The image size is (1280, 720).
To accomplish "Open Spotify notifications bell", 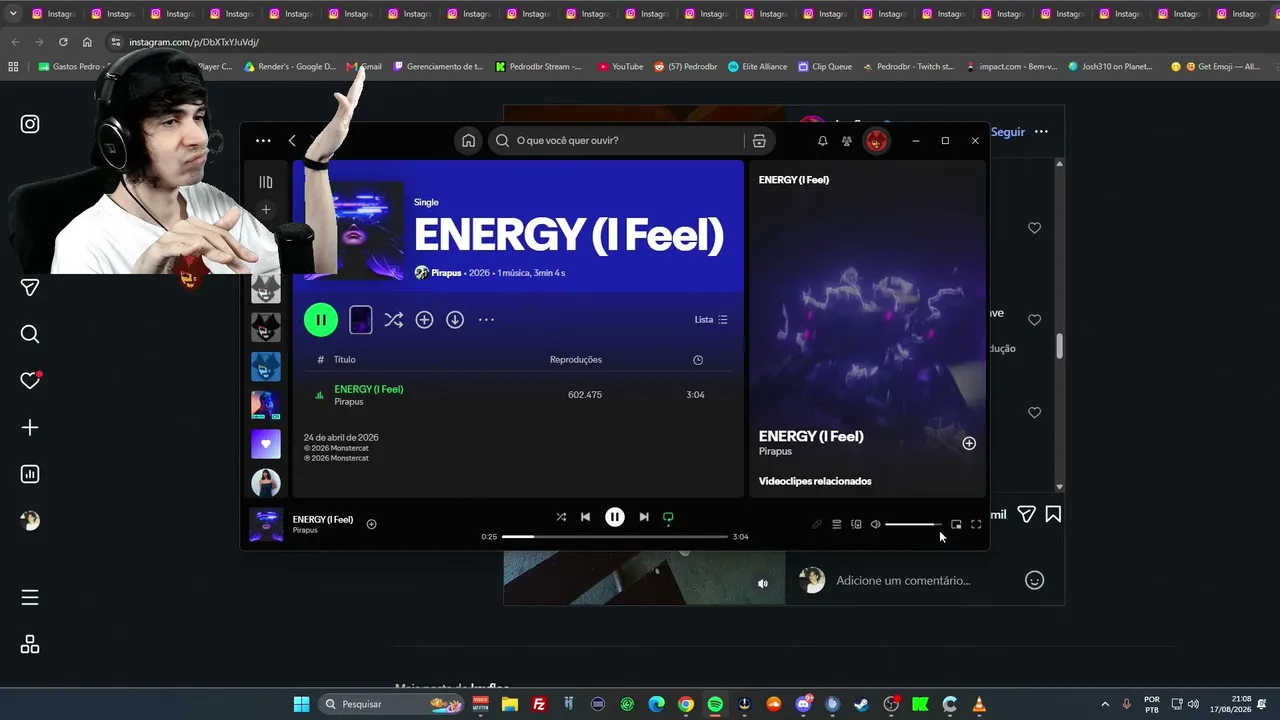I will pyautogui.click(x=822, y=141).
